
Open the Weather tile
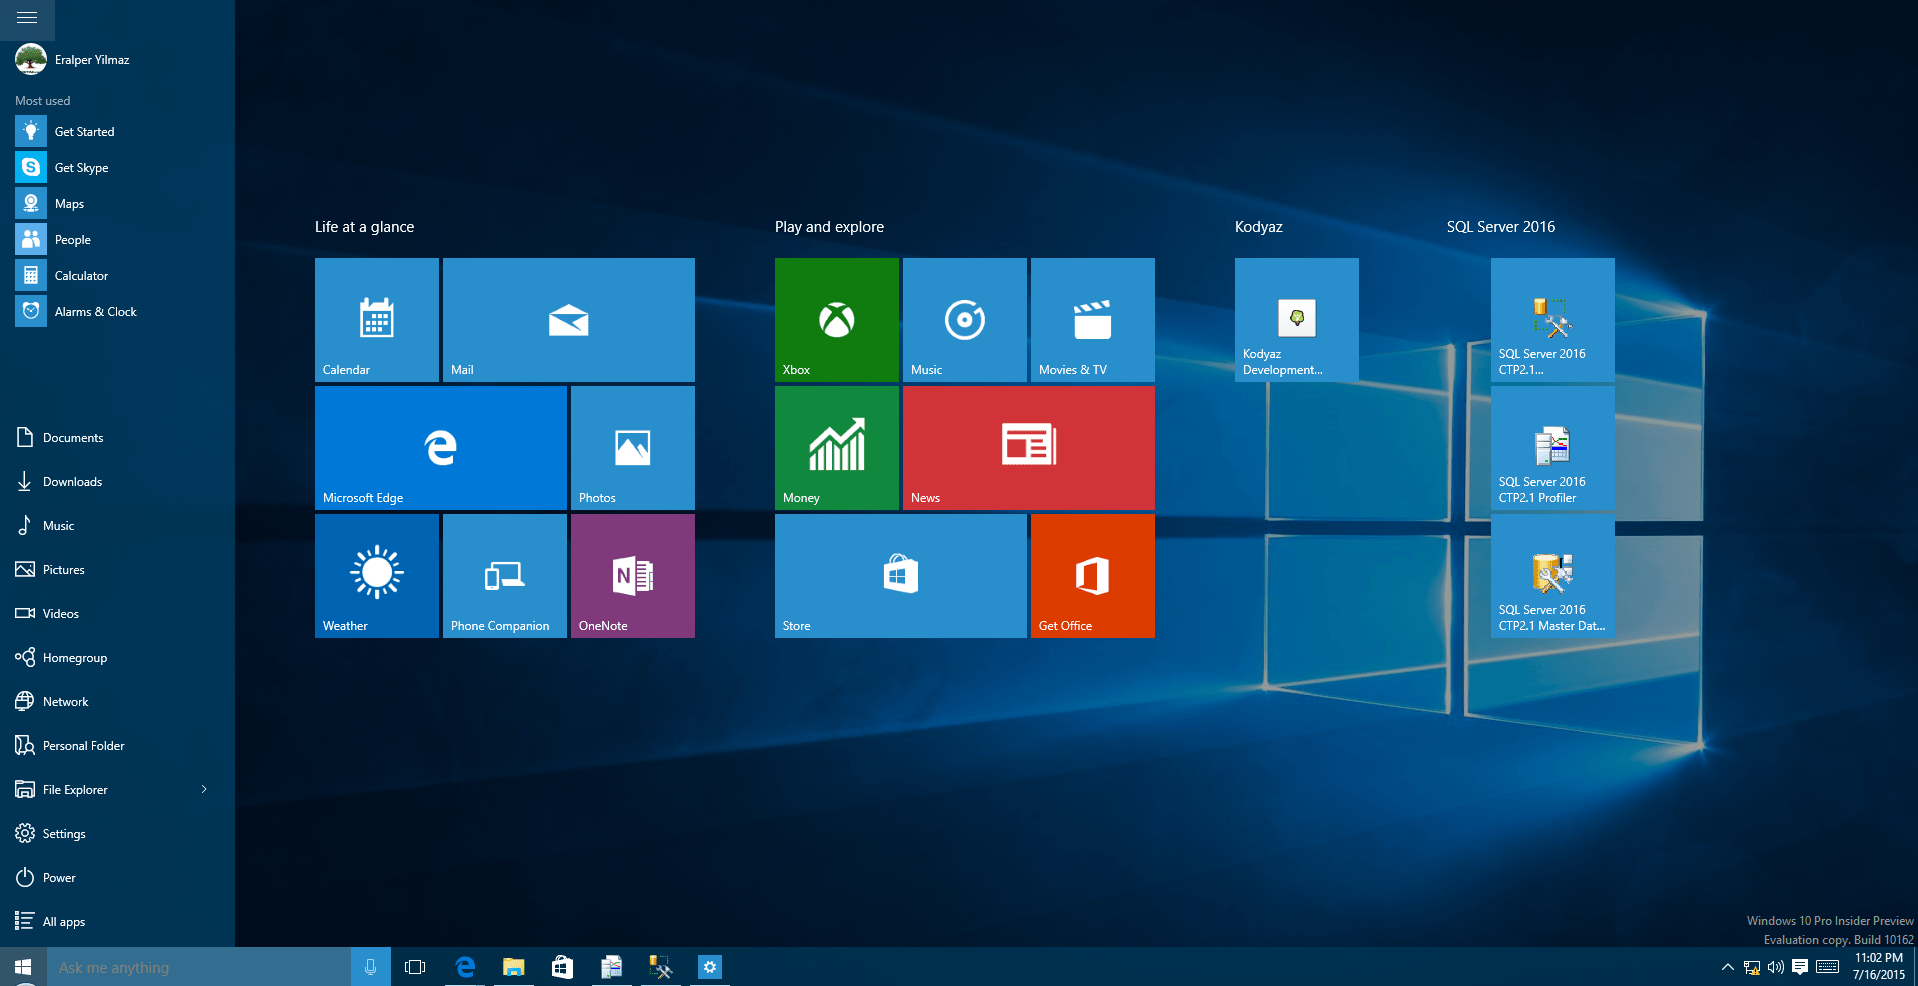point(376,576)
